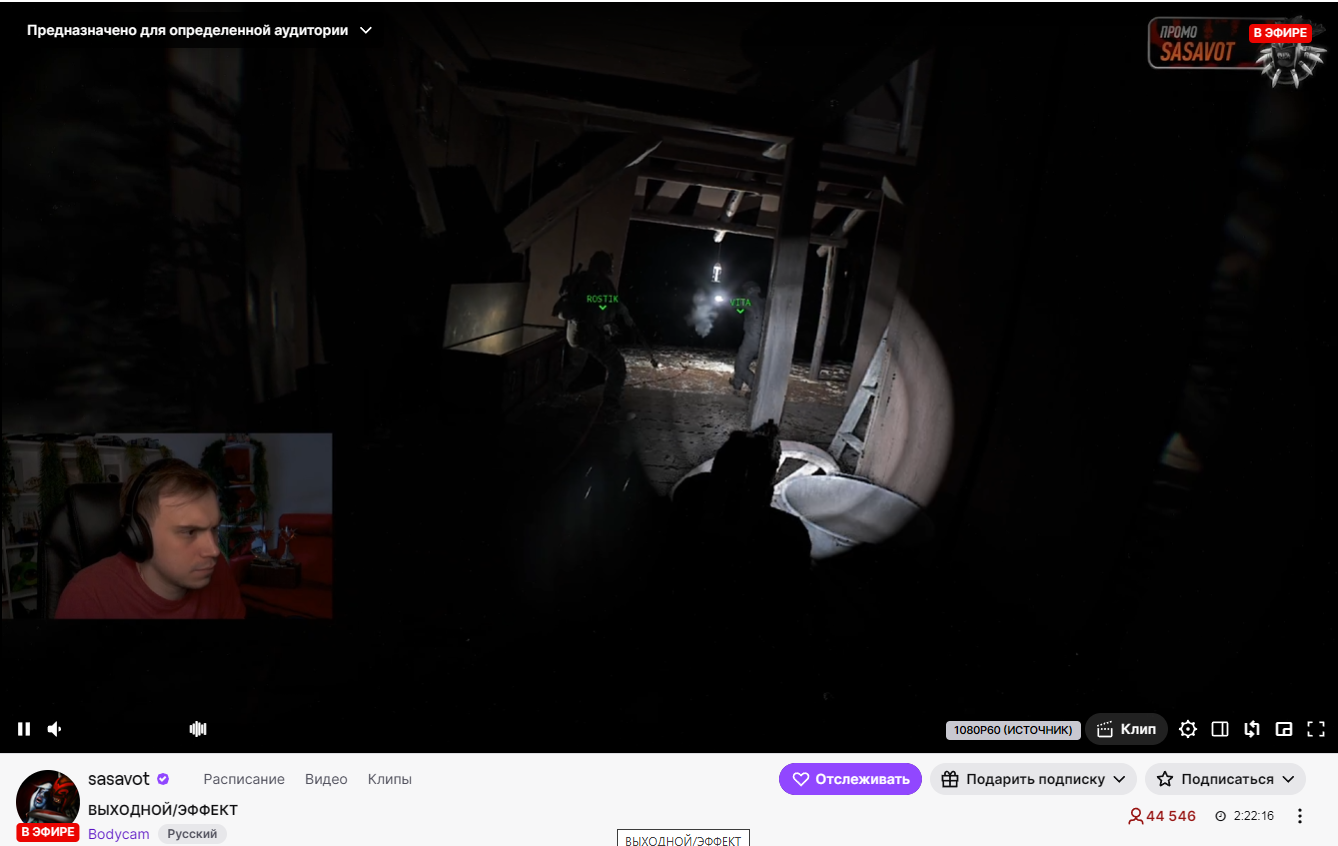Click the stream uptime 2:22:16

(1244, 816)
